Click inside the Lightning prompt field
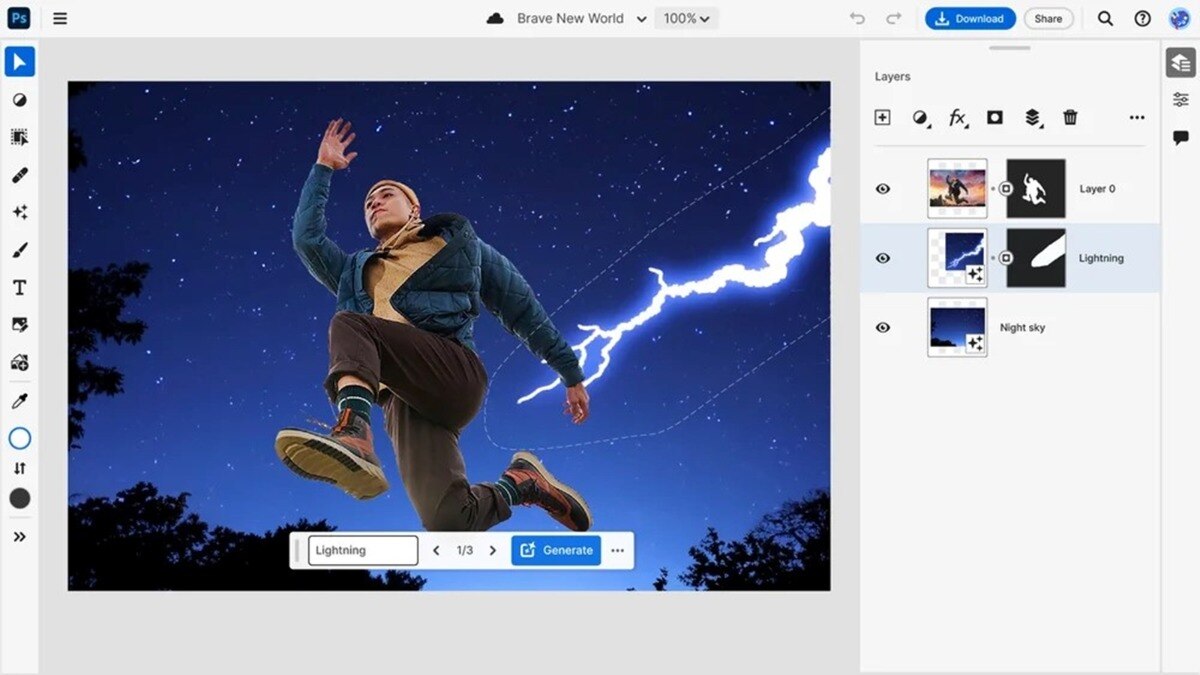 tap(363, 550)
